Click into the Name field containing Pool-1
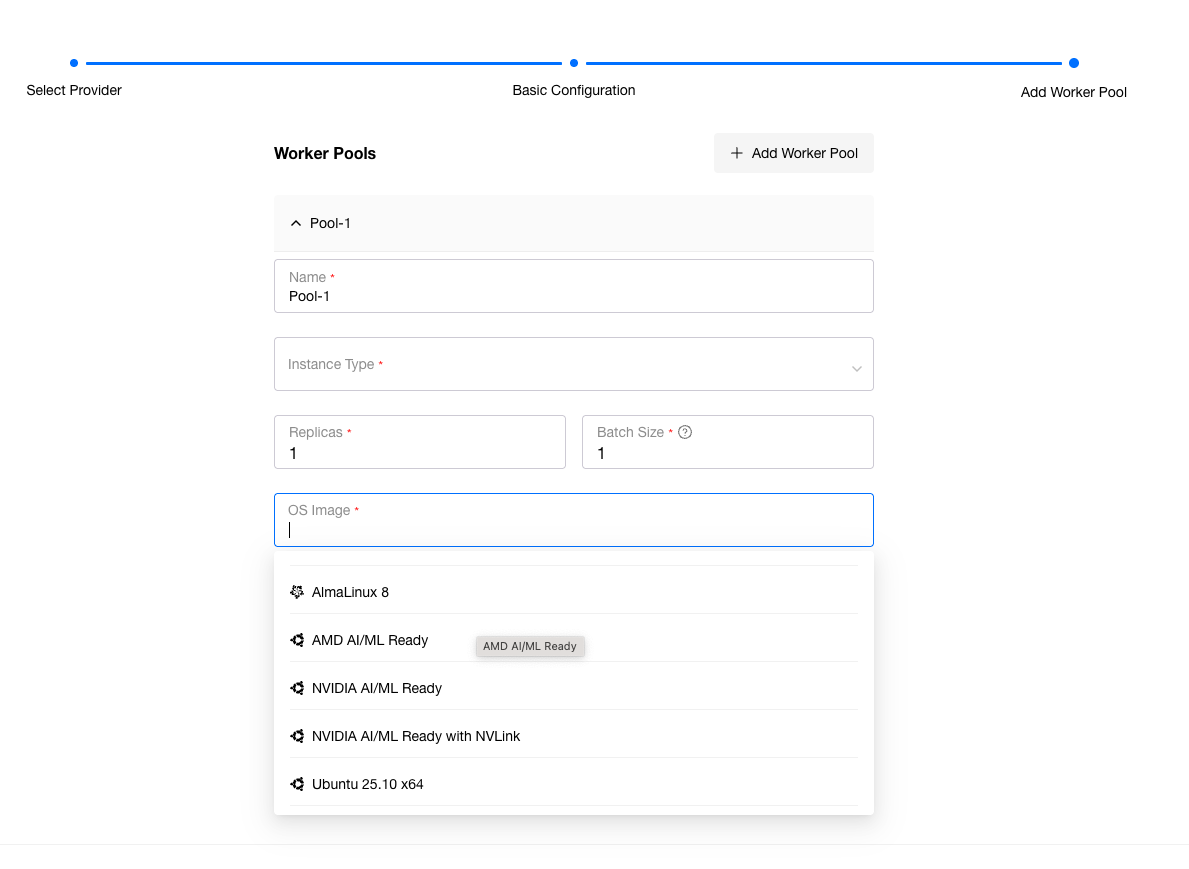This screenshot has height=869, width=1189. 573,296
